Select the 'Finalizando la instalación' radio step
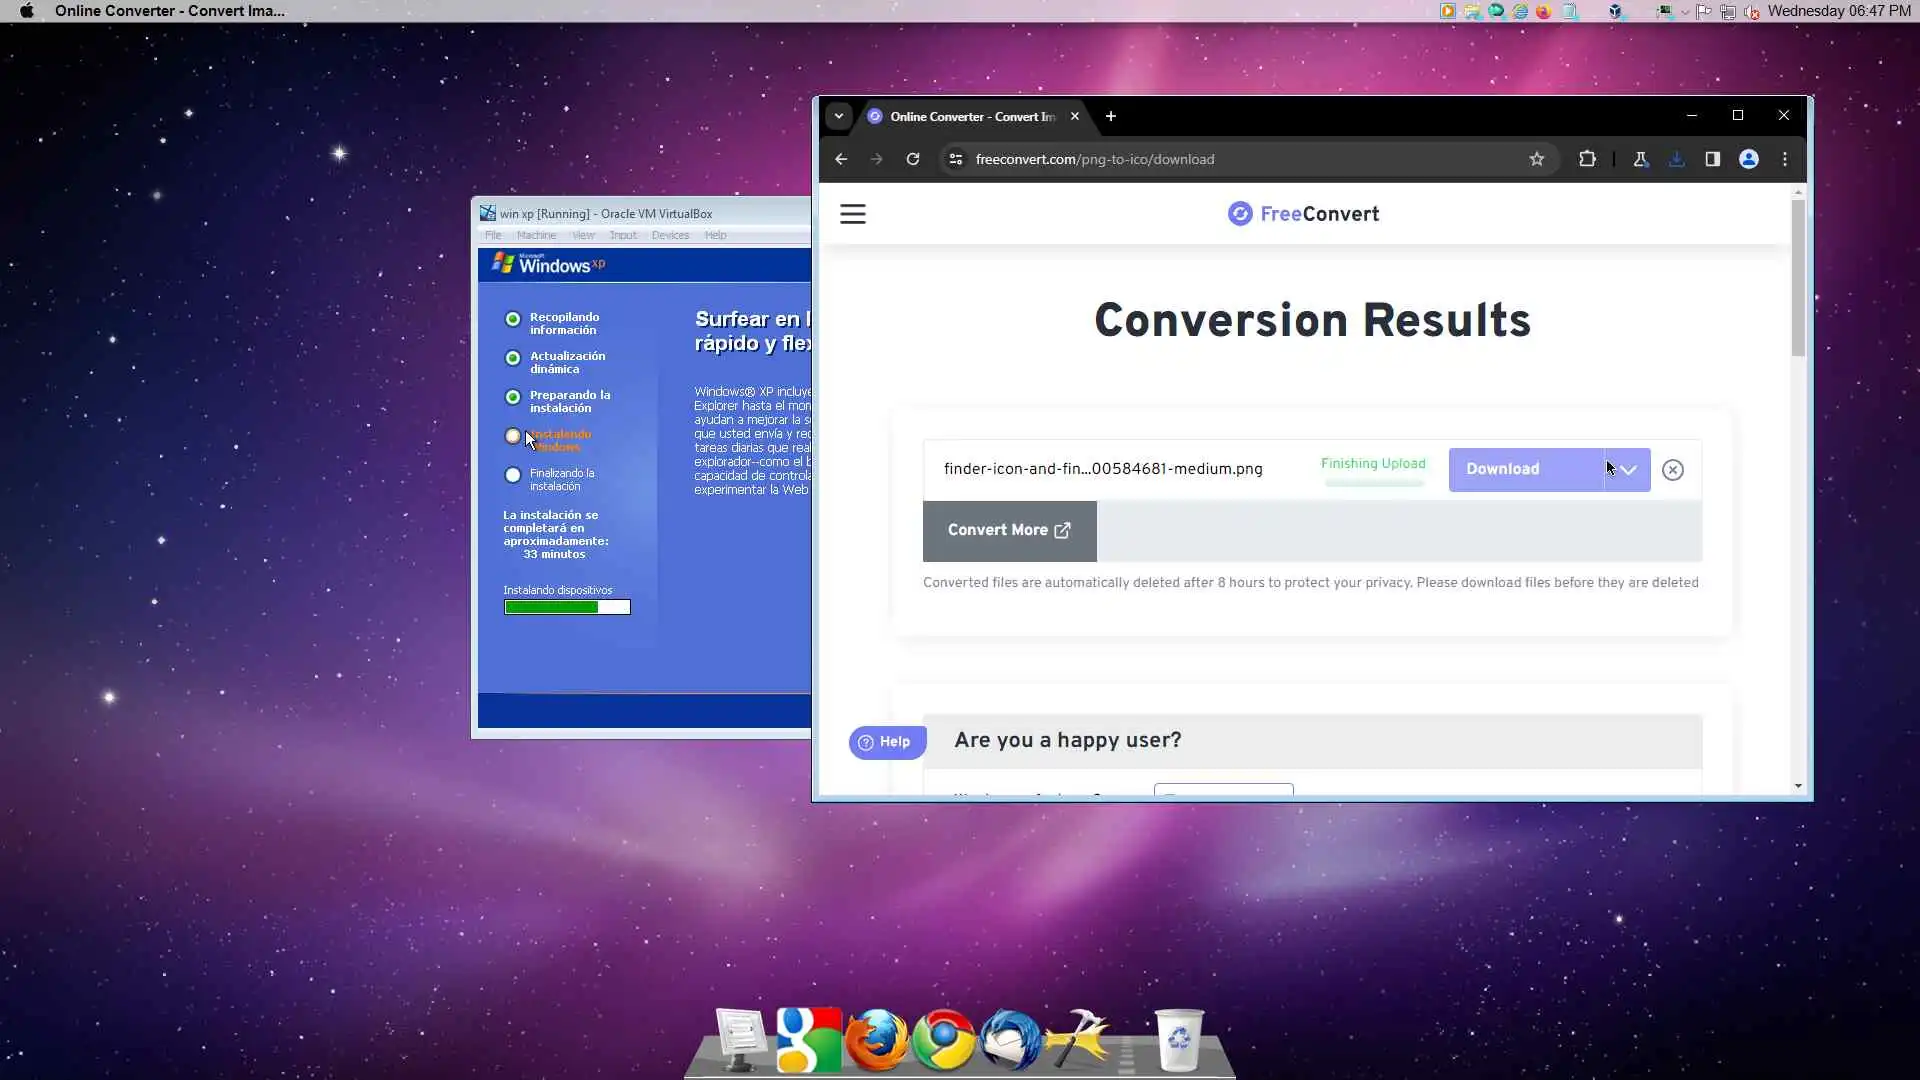 tap(513, 476)
